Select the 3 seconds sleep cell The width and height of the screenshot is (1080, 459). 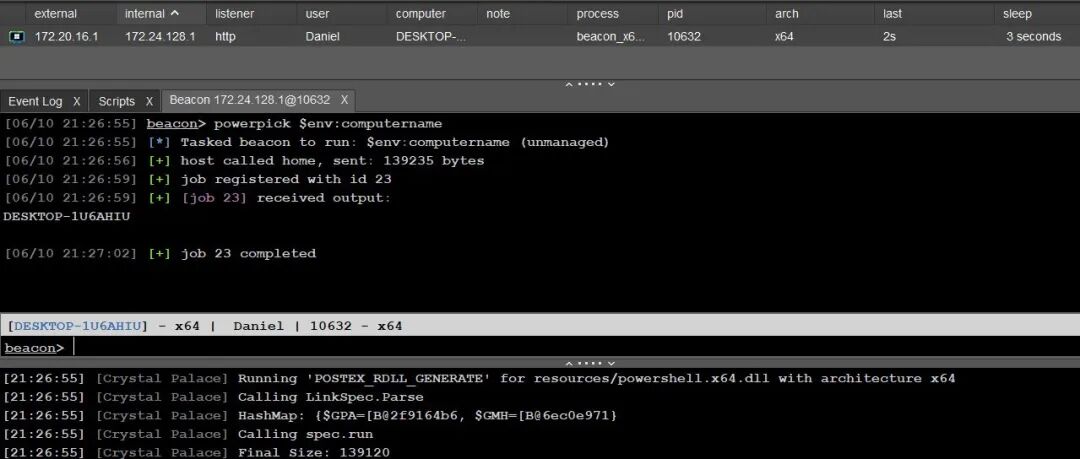tap(1033, 37)
